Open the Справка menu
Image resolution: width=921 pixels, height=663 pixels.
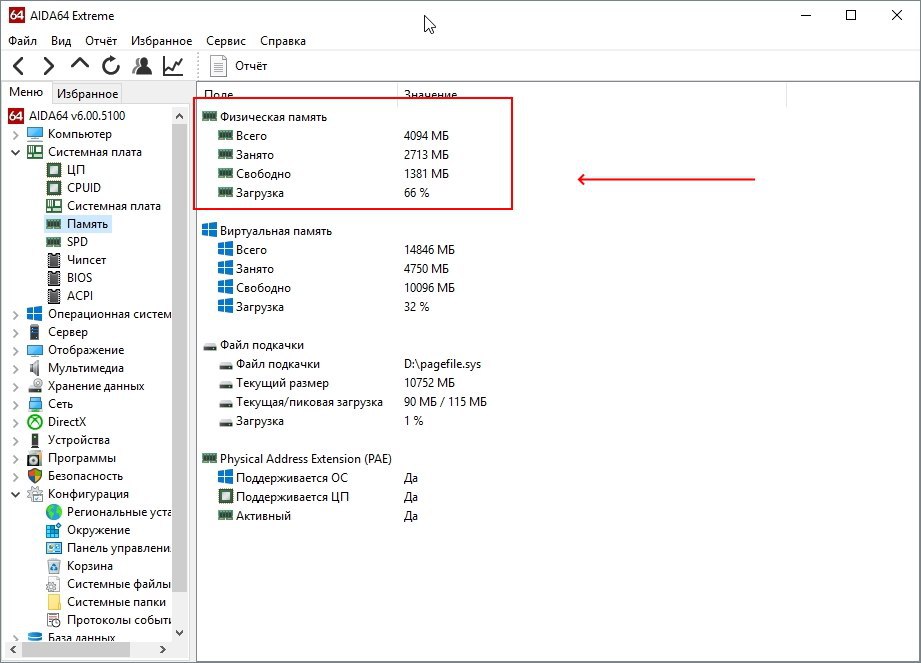pos(283,41)
